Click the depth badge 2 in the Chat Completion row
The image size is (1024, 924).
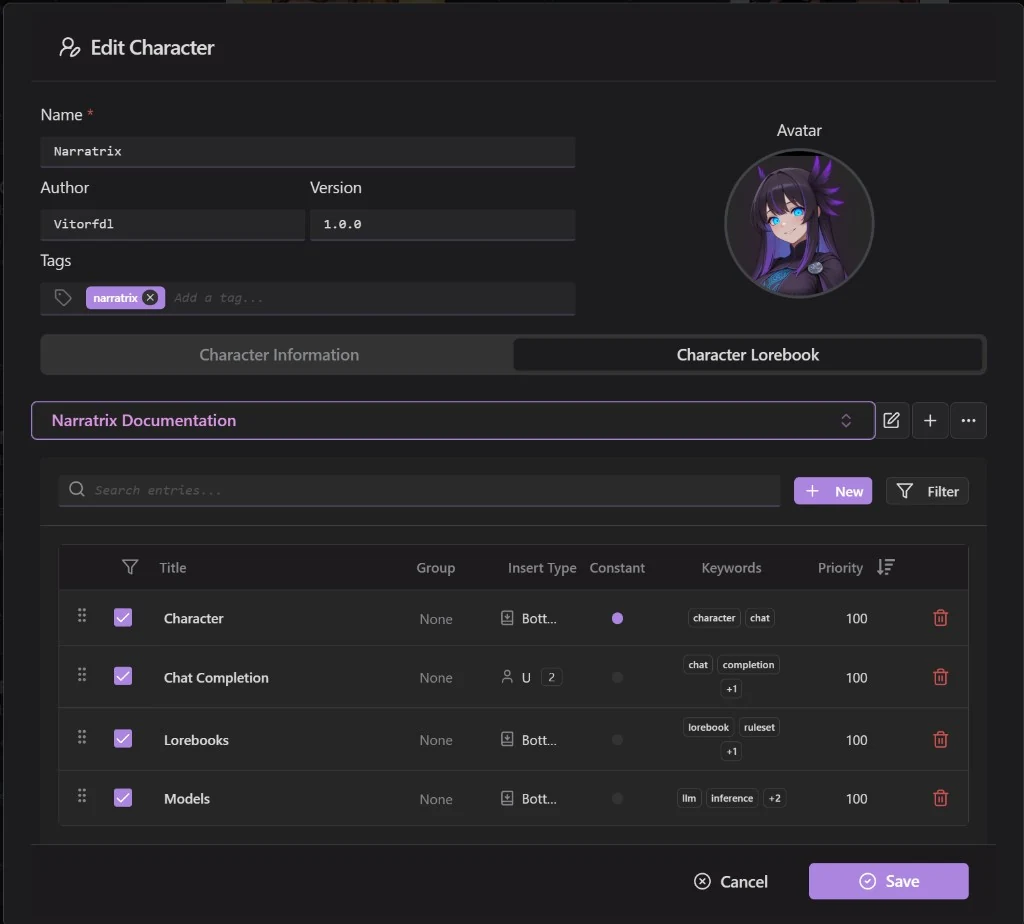[x=551, y=677]
